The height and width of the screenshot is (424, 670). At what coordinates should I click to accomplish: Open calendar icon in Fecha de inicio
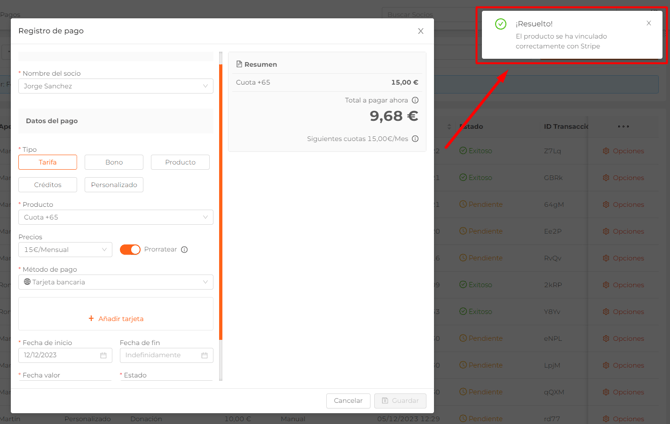click(x=103, y=355)
